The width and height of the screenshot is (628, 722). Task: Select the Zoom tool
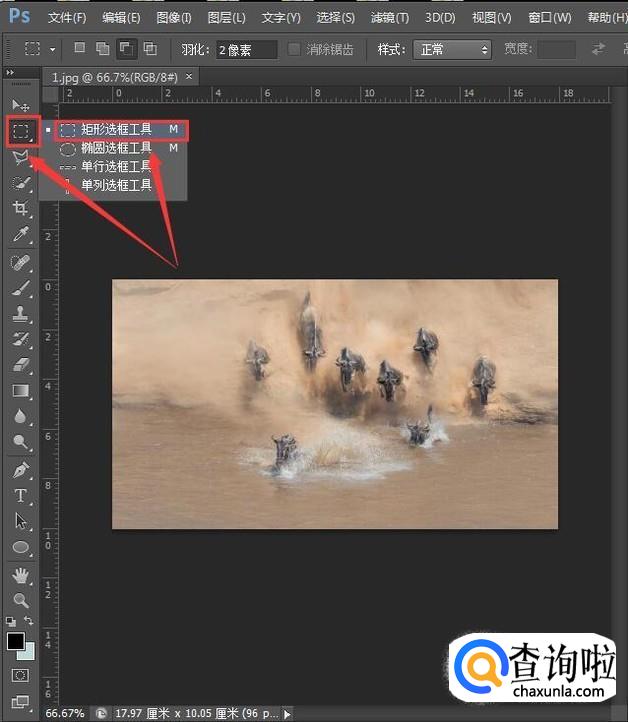pyautogui.click(x=21, y=600)
